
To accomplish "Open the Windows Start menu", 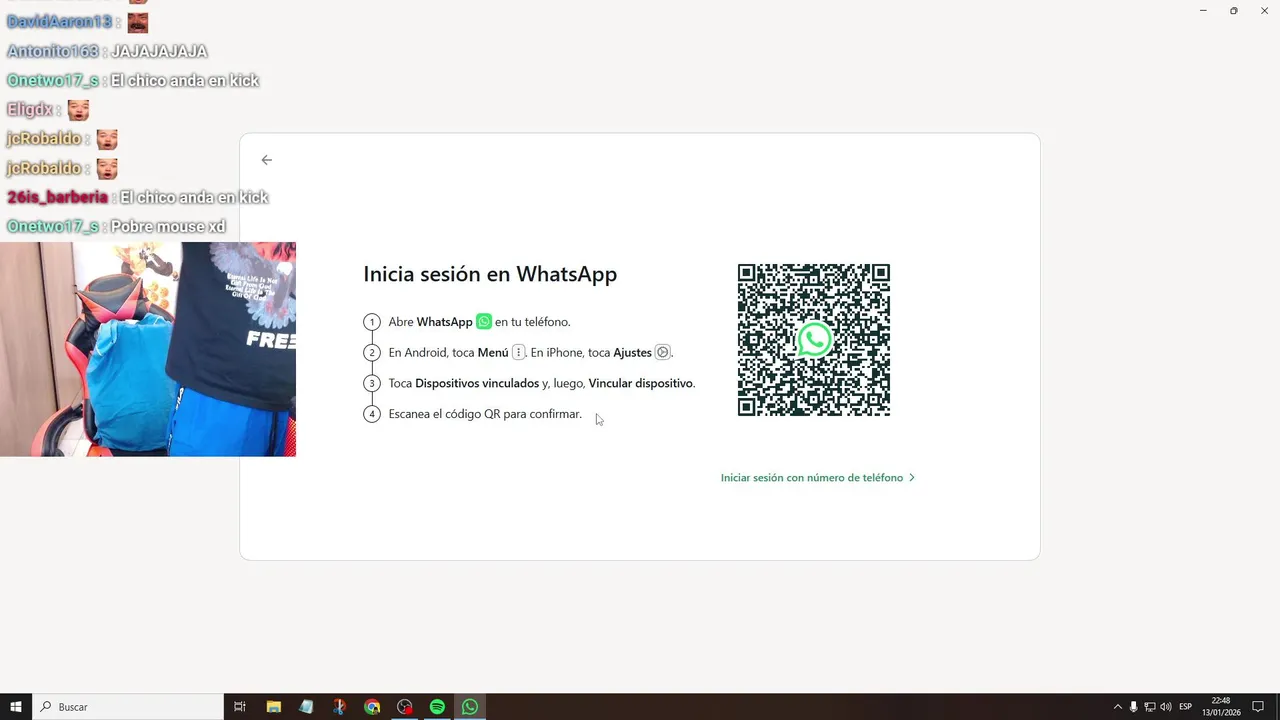I will click(x=16, y=707).
